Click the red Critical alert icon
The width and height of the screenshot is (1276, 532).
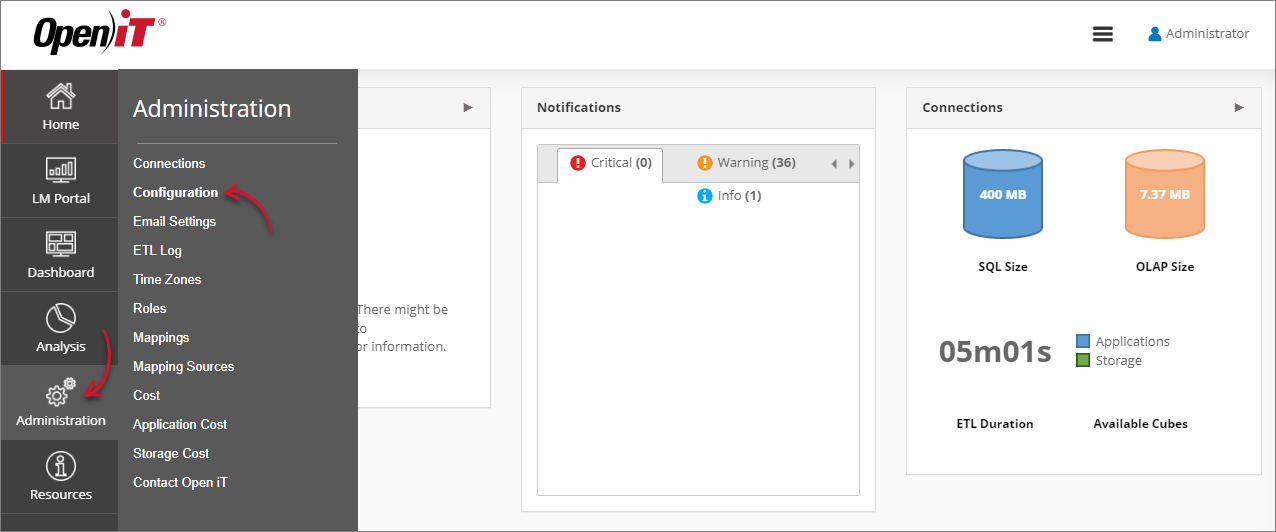pos(578,163)
